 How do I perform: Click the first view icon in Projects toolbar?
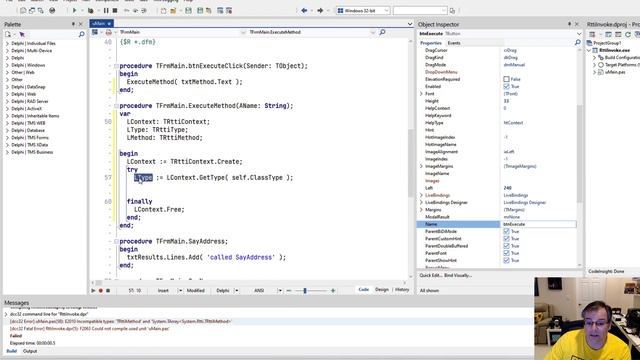(x=592, y=34)
